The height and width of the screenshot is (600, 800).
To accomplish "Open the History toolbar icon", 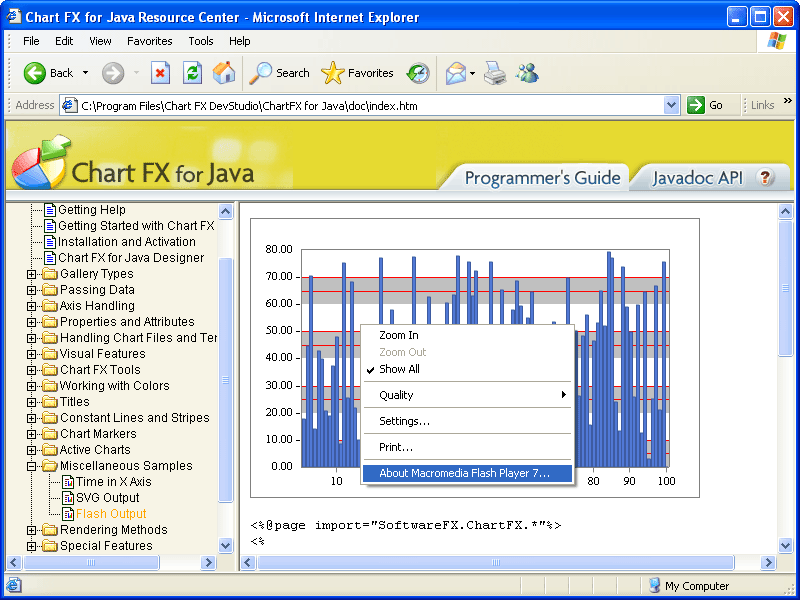I will tap(418, 73).
